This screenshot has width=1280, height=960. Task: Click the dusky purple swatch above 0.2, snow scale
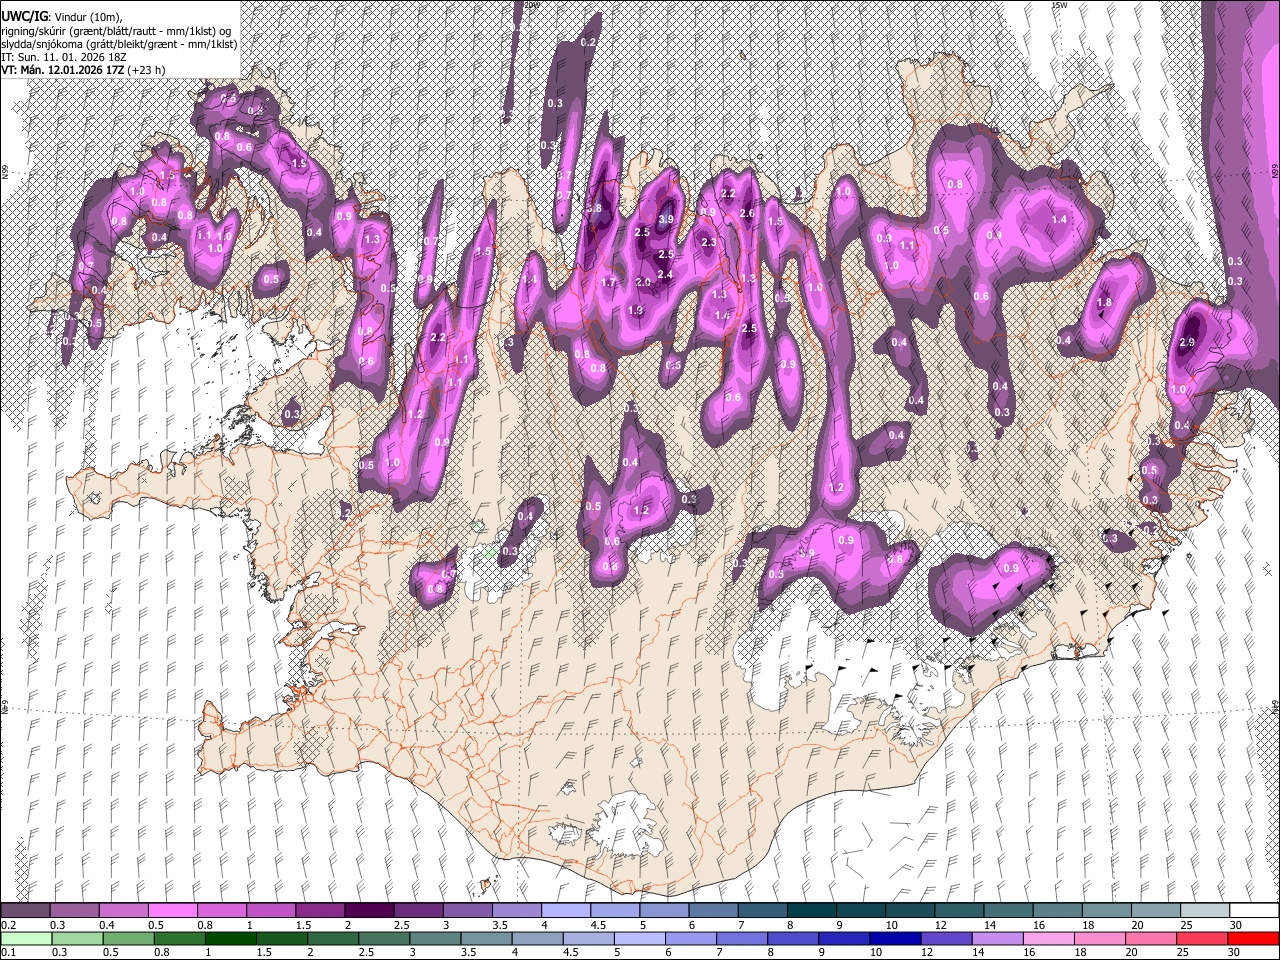(x=26, y=910)
